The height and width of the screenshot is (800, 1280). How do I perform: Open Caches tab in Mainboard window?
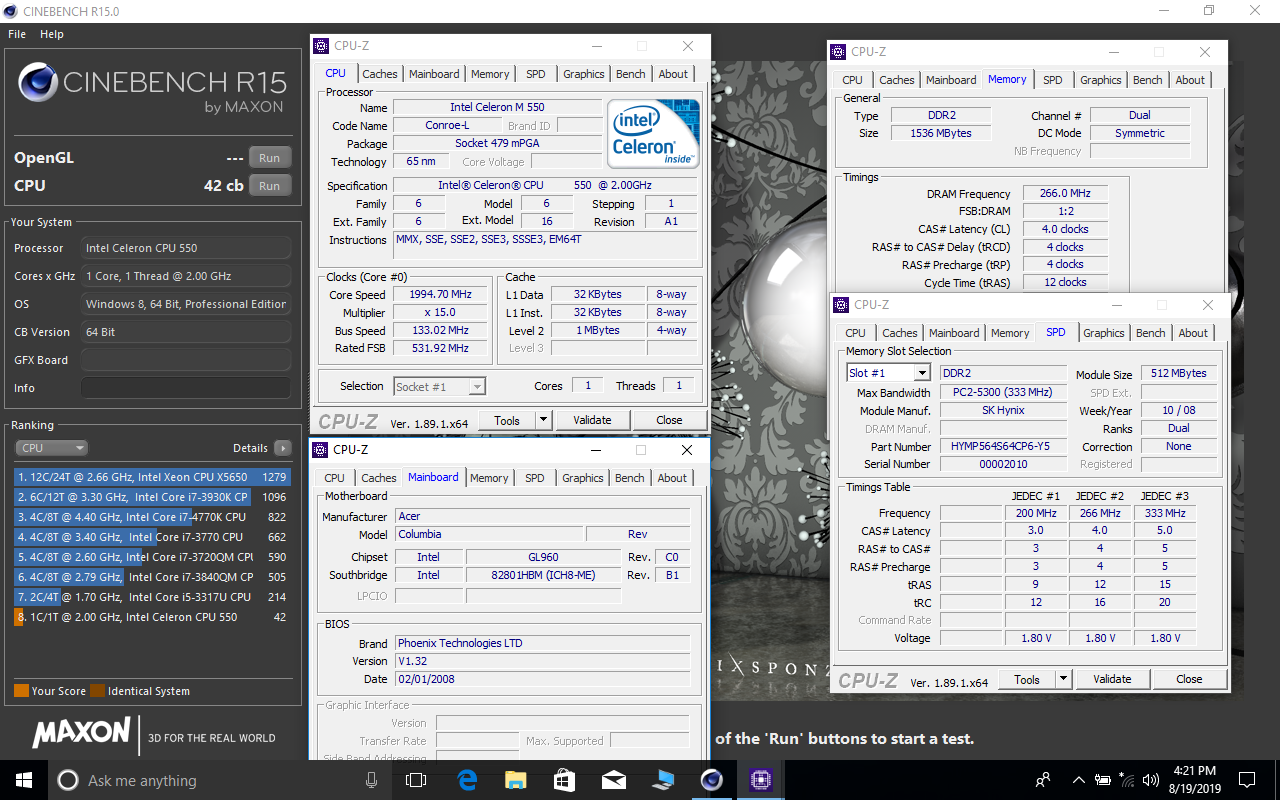click(x=379, y=478)
